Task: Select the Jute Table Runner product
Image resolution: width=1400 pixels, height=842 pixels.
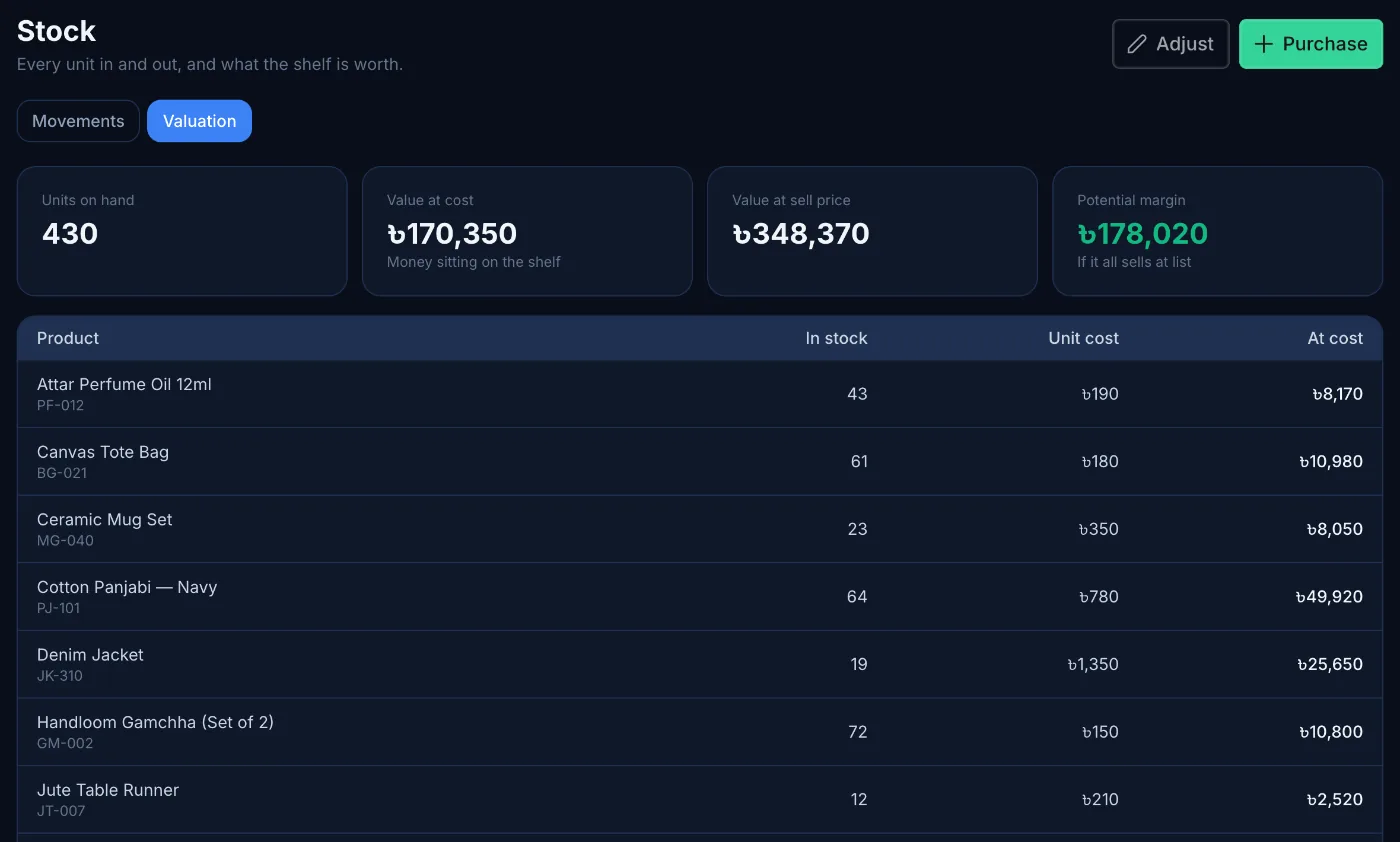Action: click(108, 790)
